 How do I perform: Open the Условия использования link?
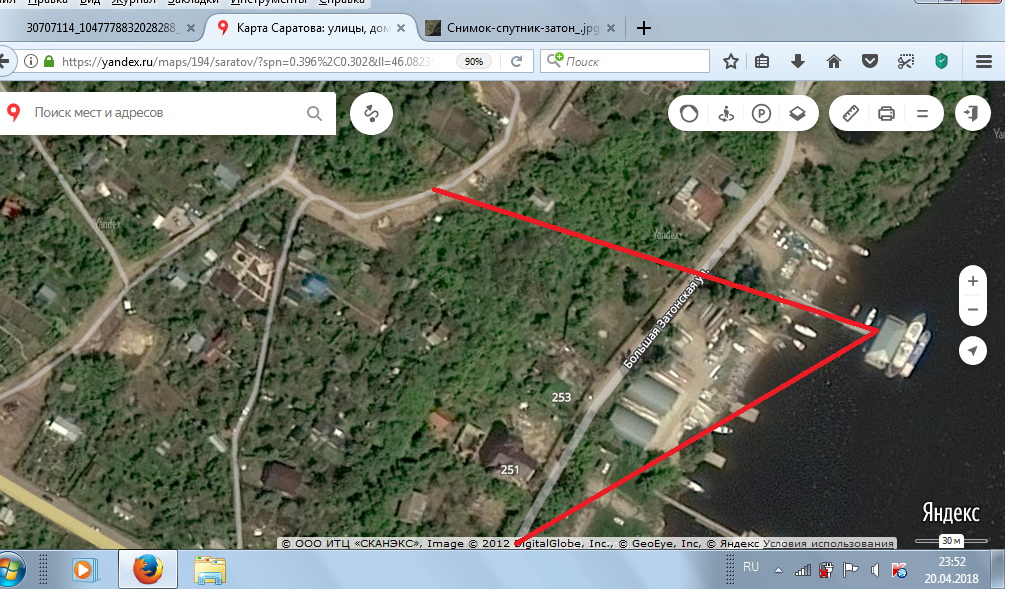tap(828, 544)
